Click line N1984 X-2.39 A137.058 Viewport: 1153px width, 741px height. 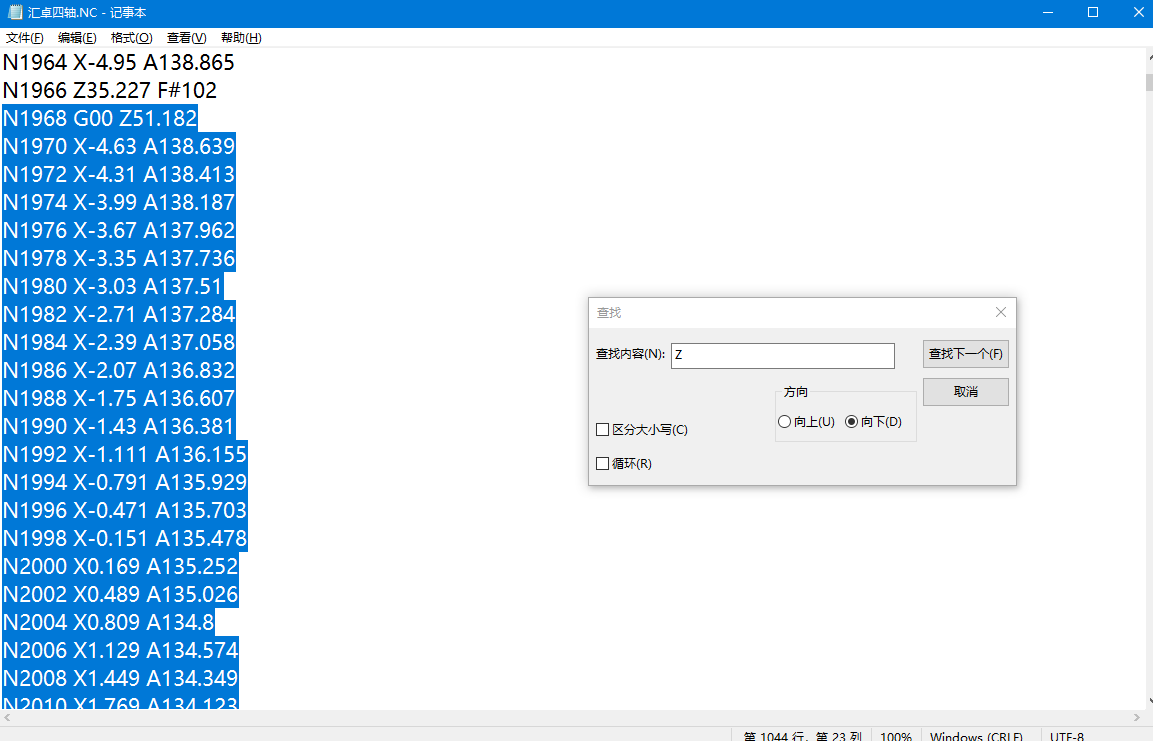(118, 342)
